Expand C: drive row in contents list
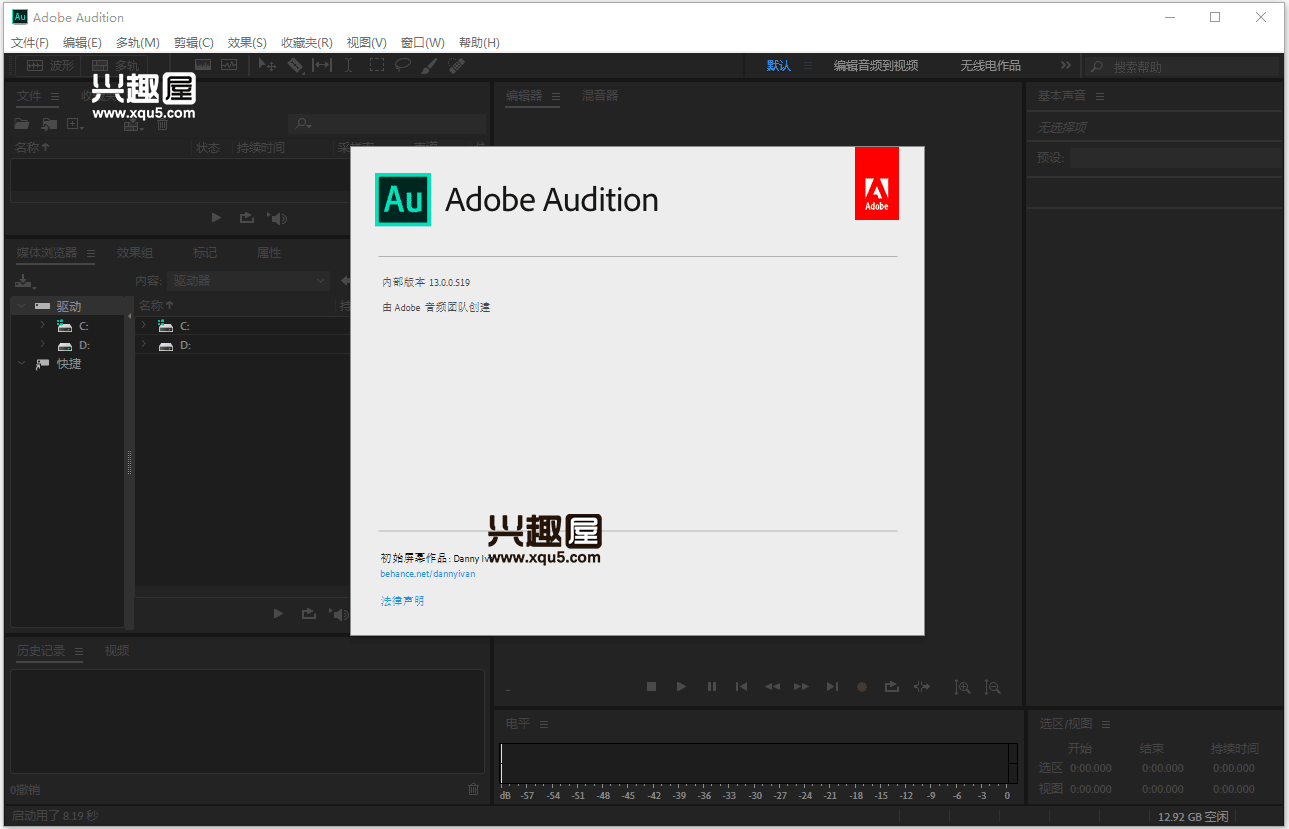This screenshot has height=829, width=1289. [143, 325]
